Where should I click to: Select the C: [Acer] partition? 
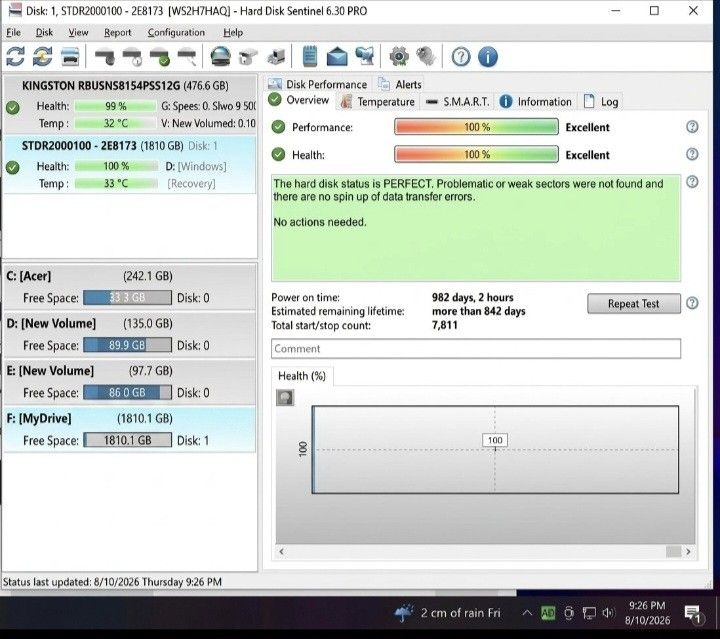pos(130,287)
